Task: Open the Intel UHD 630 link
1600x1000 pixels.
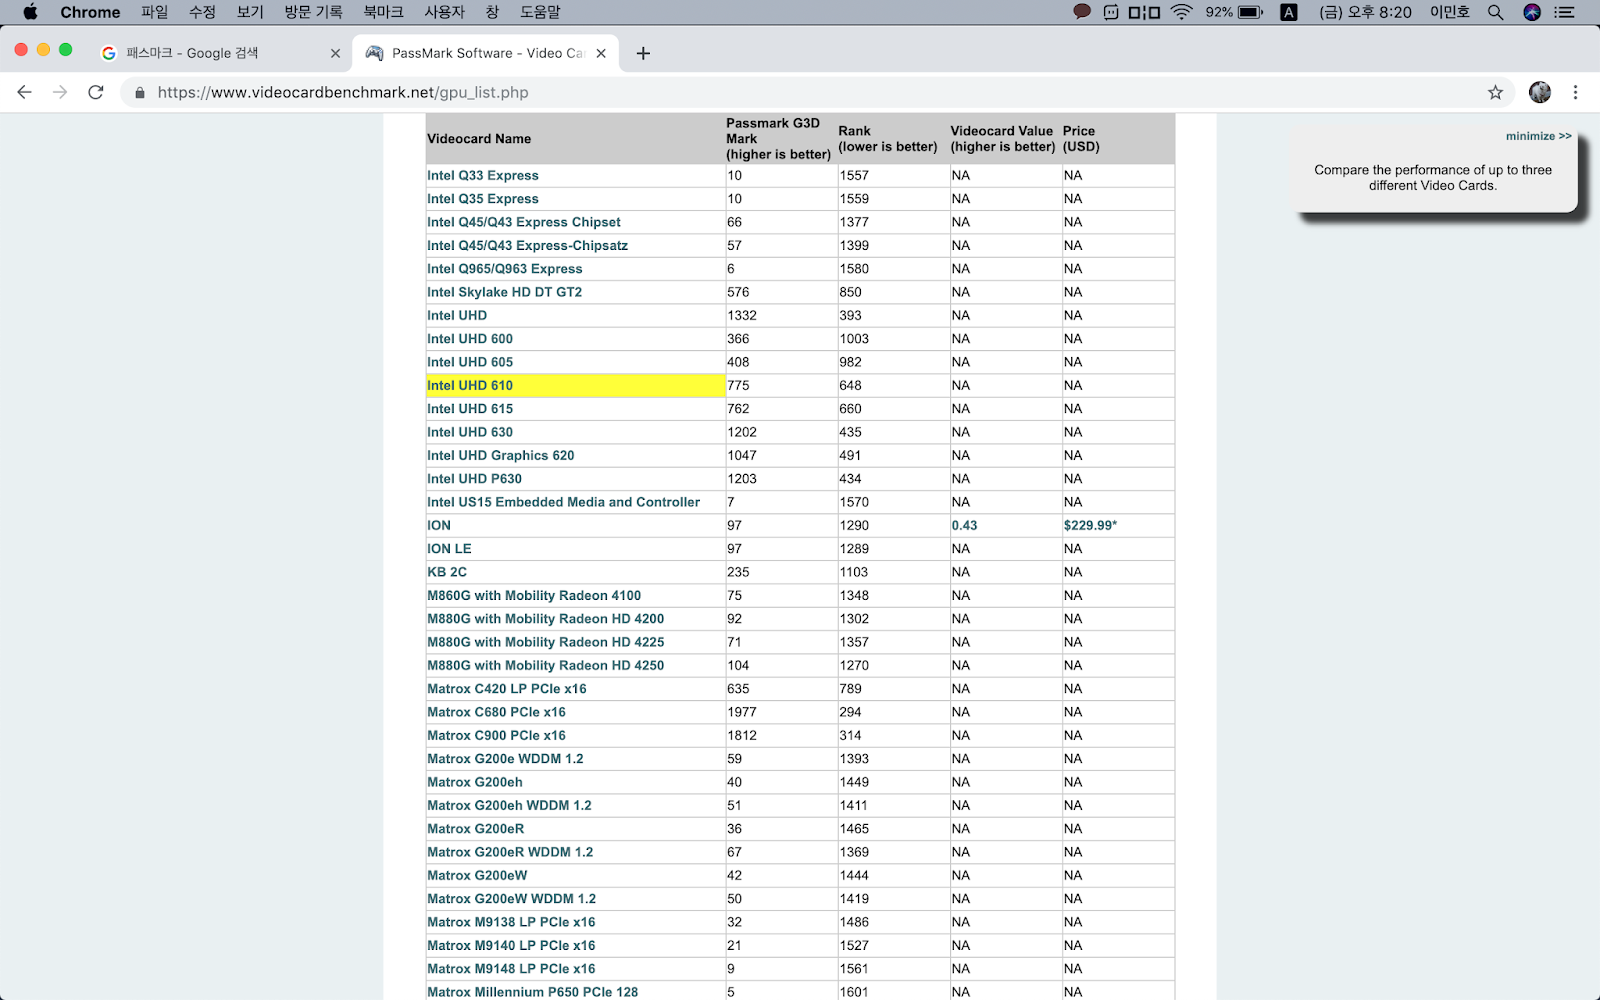Action: click(x=470, y=432)
